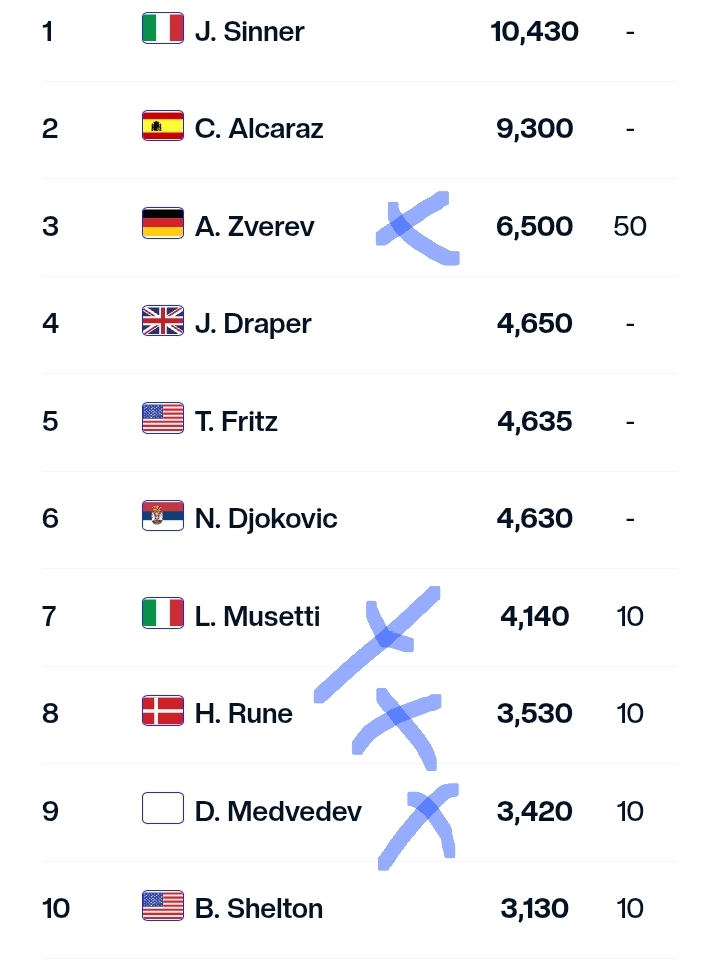Click the US flag next to B. Shelton
This screenshot has height=962, width=720.
[x=163, y=906]
